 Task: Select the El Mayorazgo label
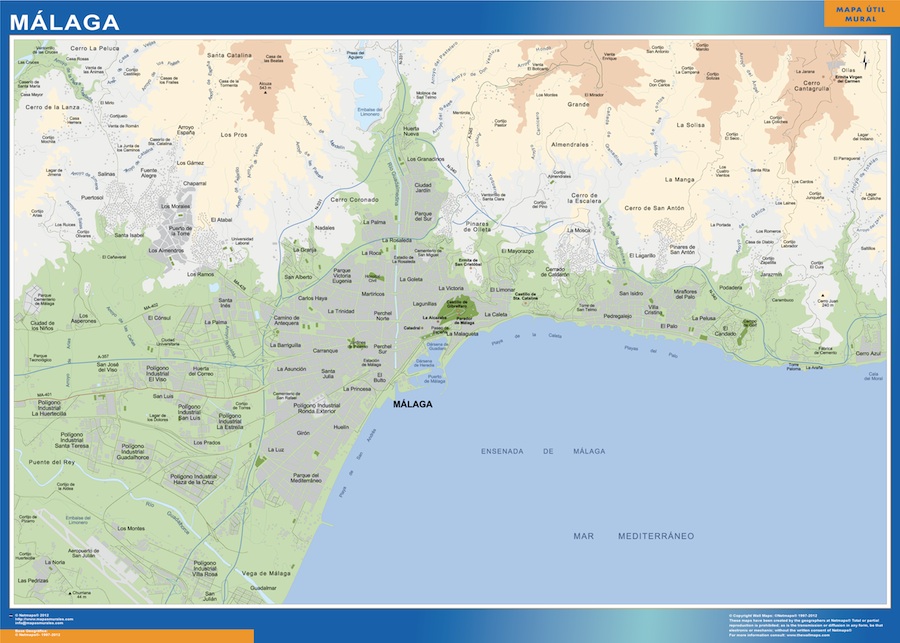click(517, 251)
